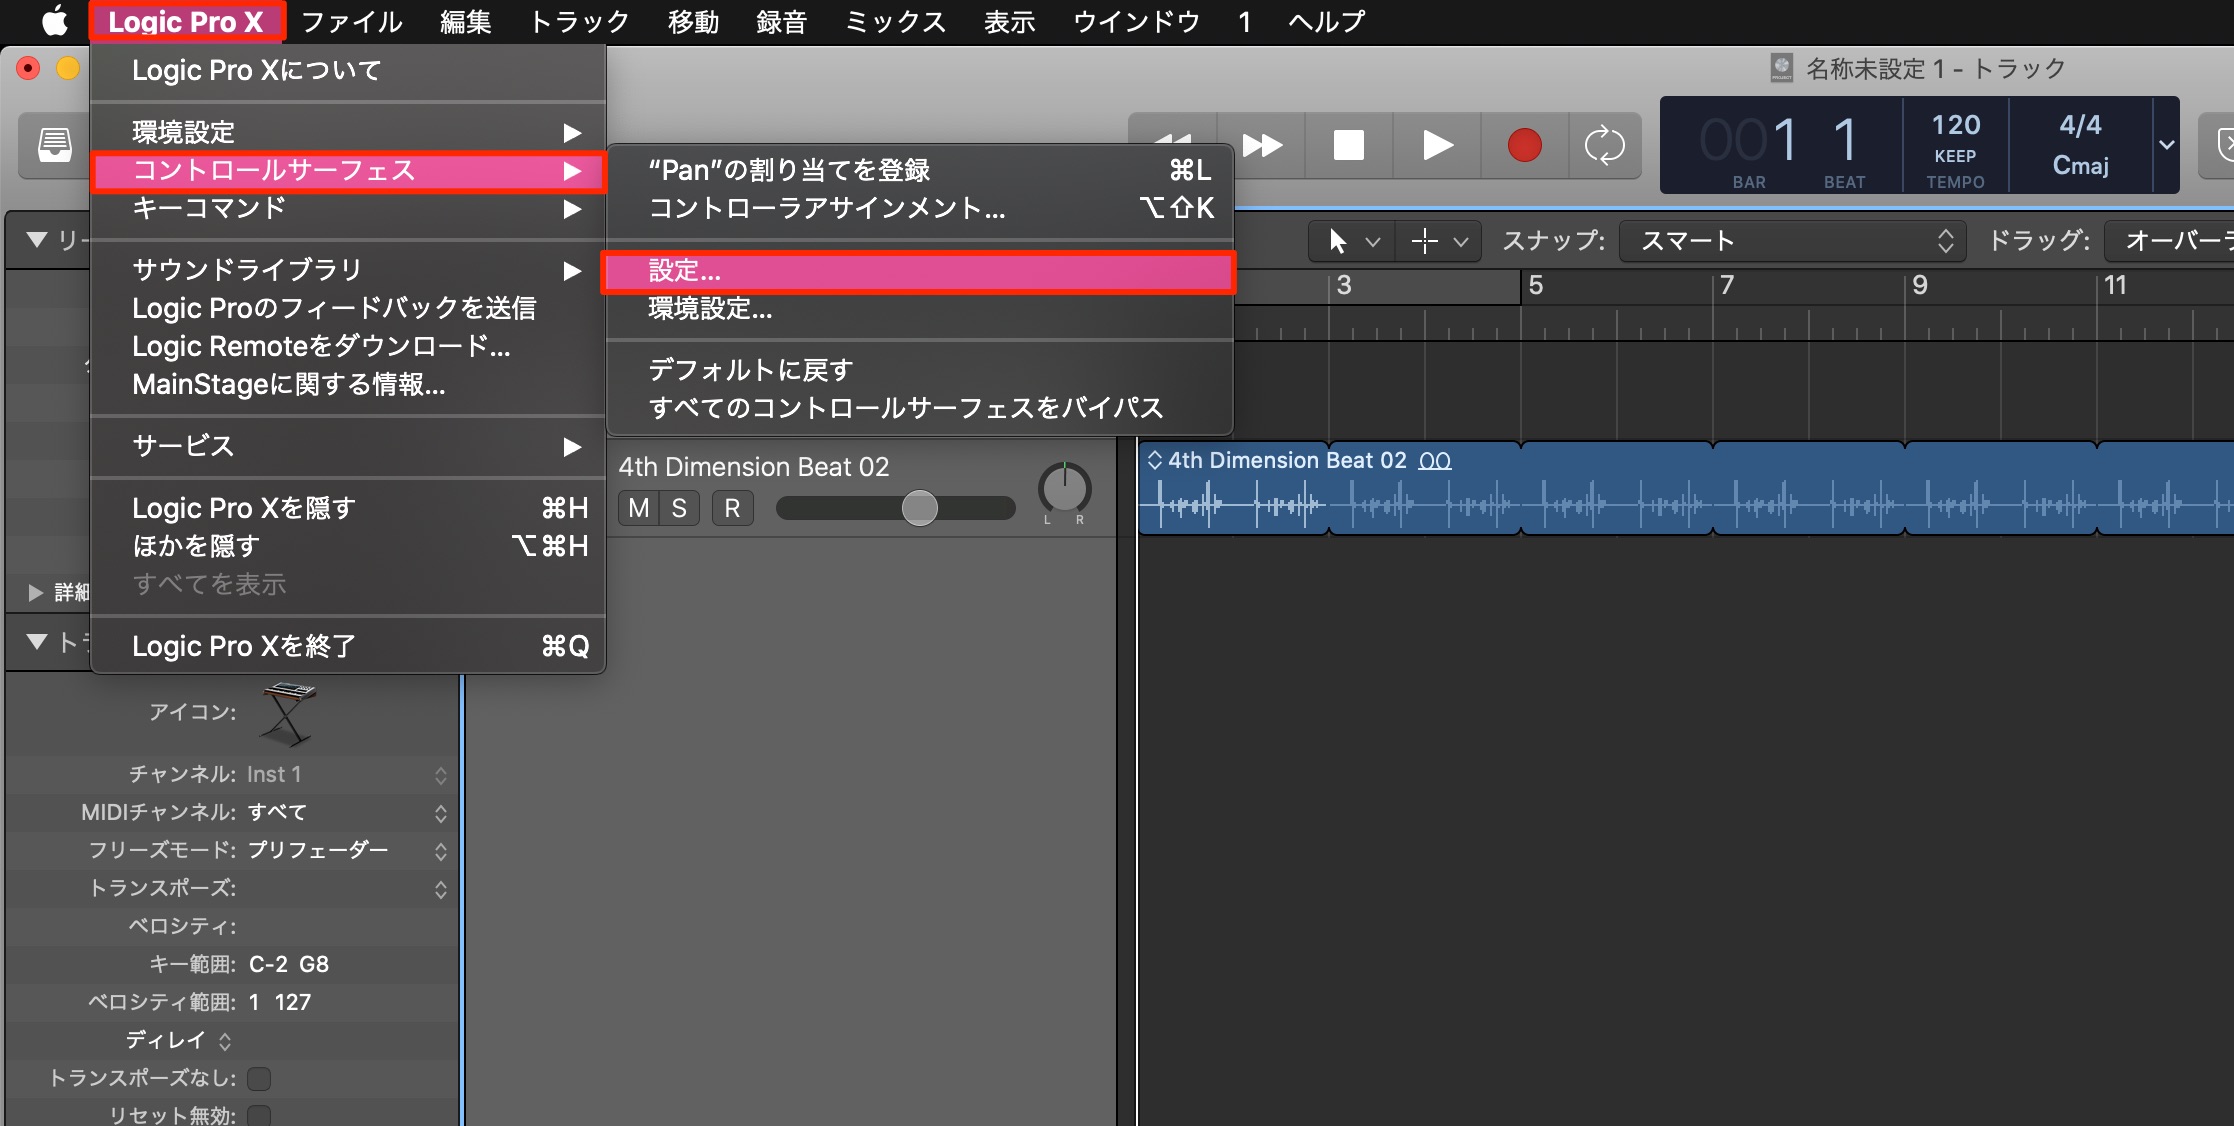Click bar 7 on the timeline ruler
Viewport: 2234px width, 1126px height.
point(1727,285)
